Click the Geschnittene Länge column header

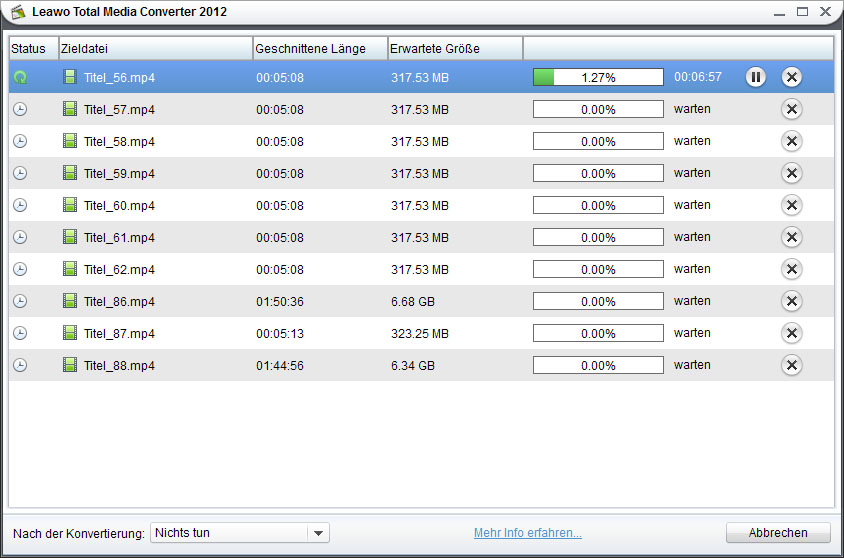320,48
